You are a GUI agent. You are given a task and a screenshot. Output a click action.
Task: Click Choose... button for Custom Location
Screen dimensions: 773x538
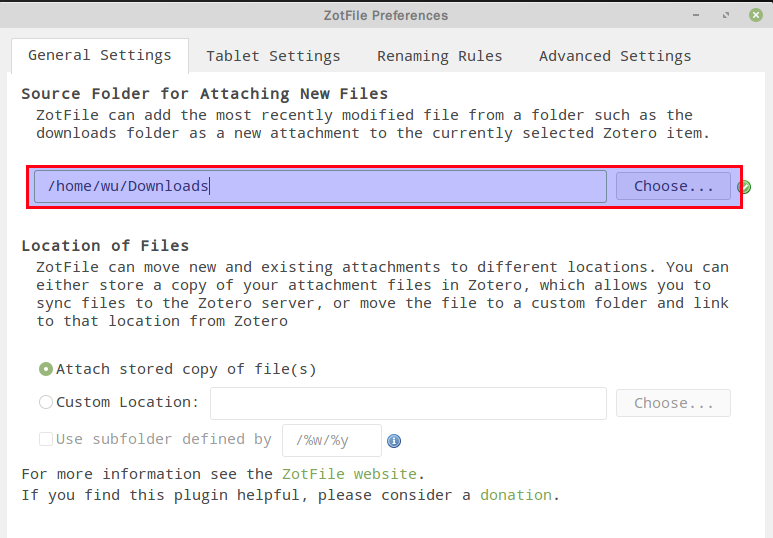coord(673,403)
